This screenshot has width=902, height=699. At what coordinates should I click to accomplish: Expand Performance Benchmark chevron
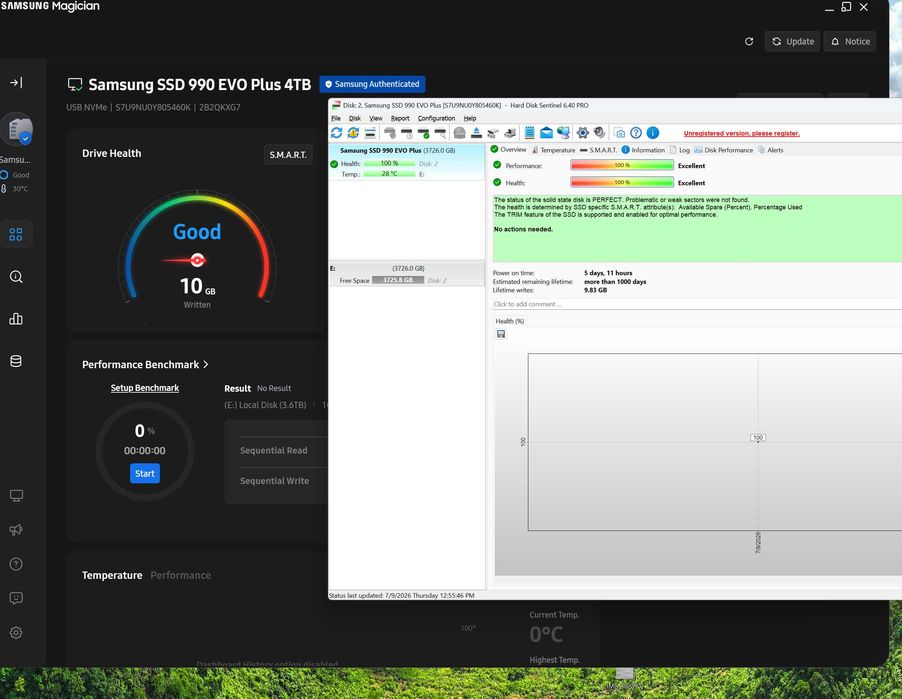tap(206, 364)
